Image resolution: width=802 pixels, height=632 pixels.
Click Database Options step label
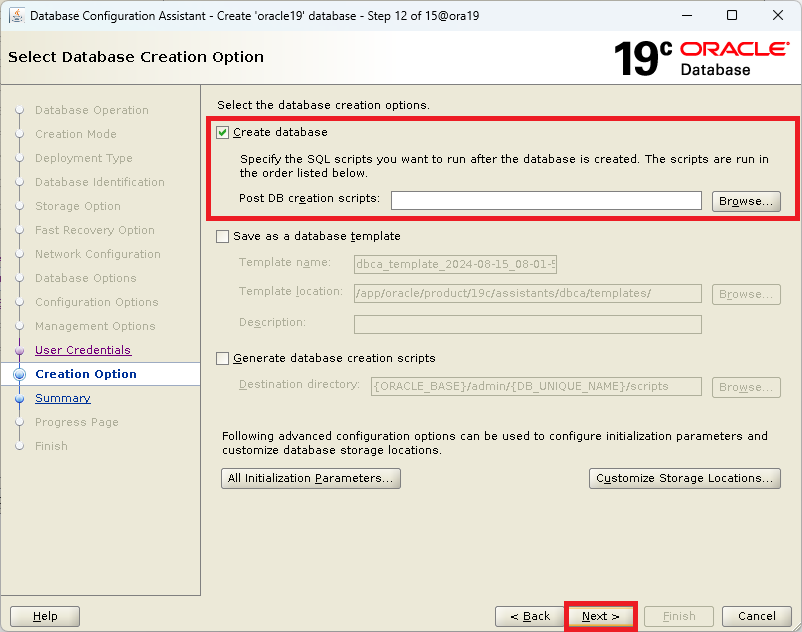point(85,278)
